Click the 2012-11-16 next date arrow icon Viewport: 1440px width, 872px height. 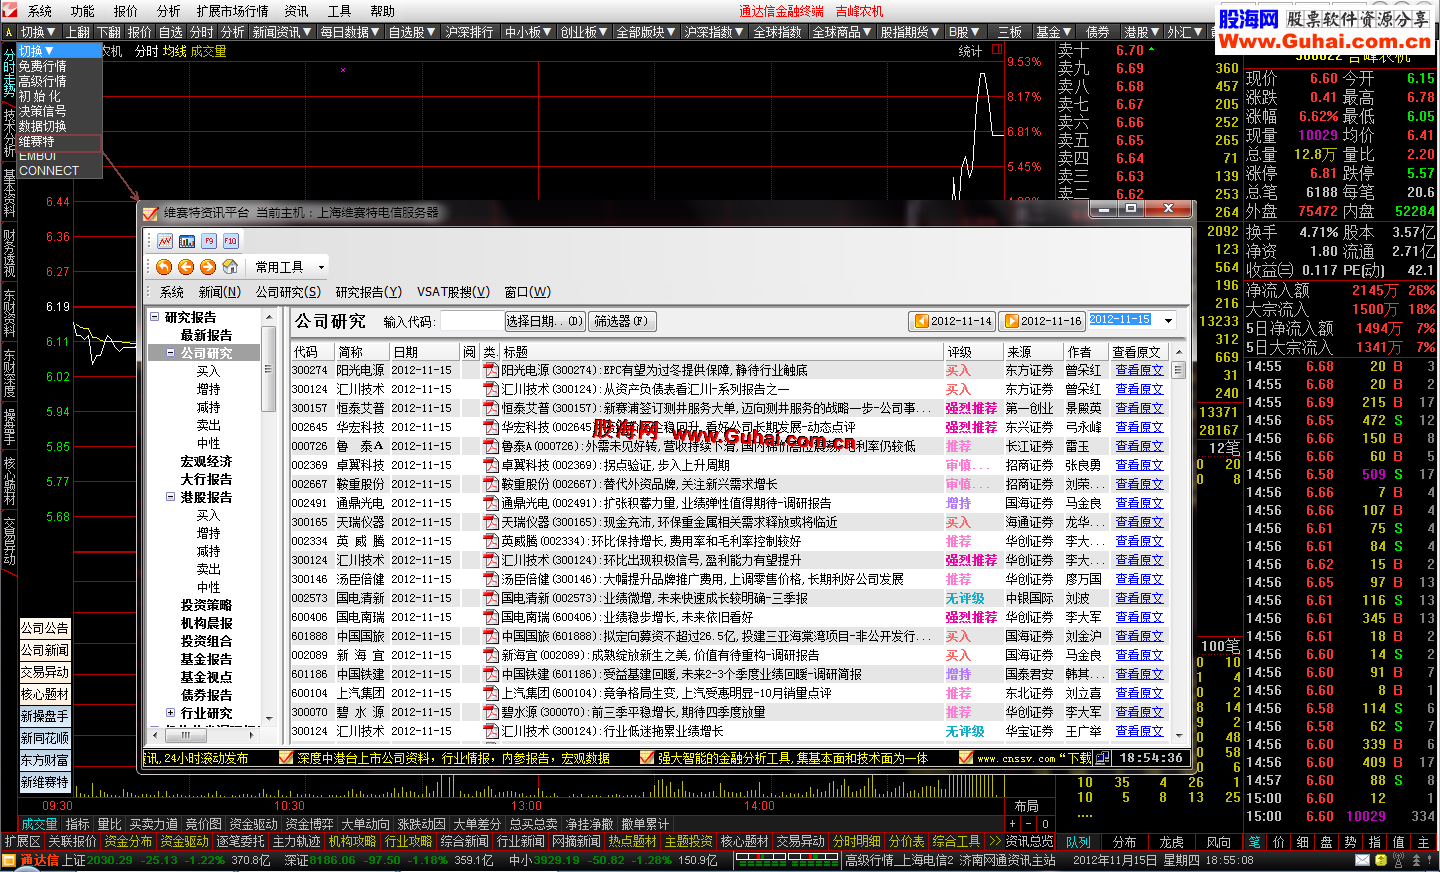(x=1012, y=321)
